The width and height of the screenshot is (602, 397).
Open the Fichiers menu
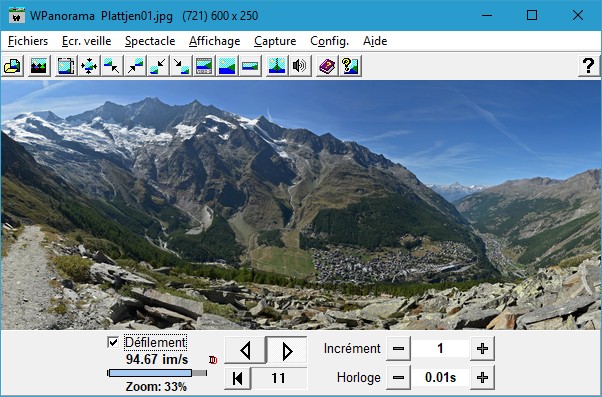tap(28, 41)
